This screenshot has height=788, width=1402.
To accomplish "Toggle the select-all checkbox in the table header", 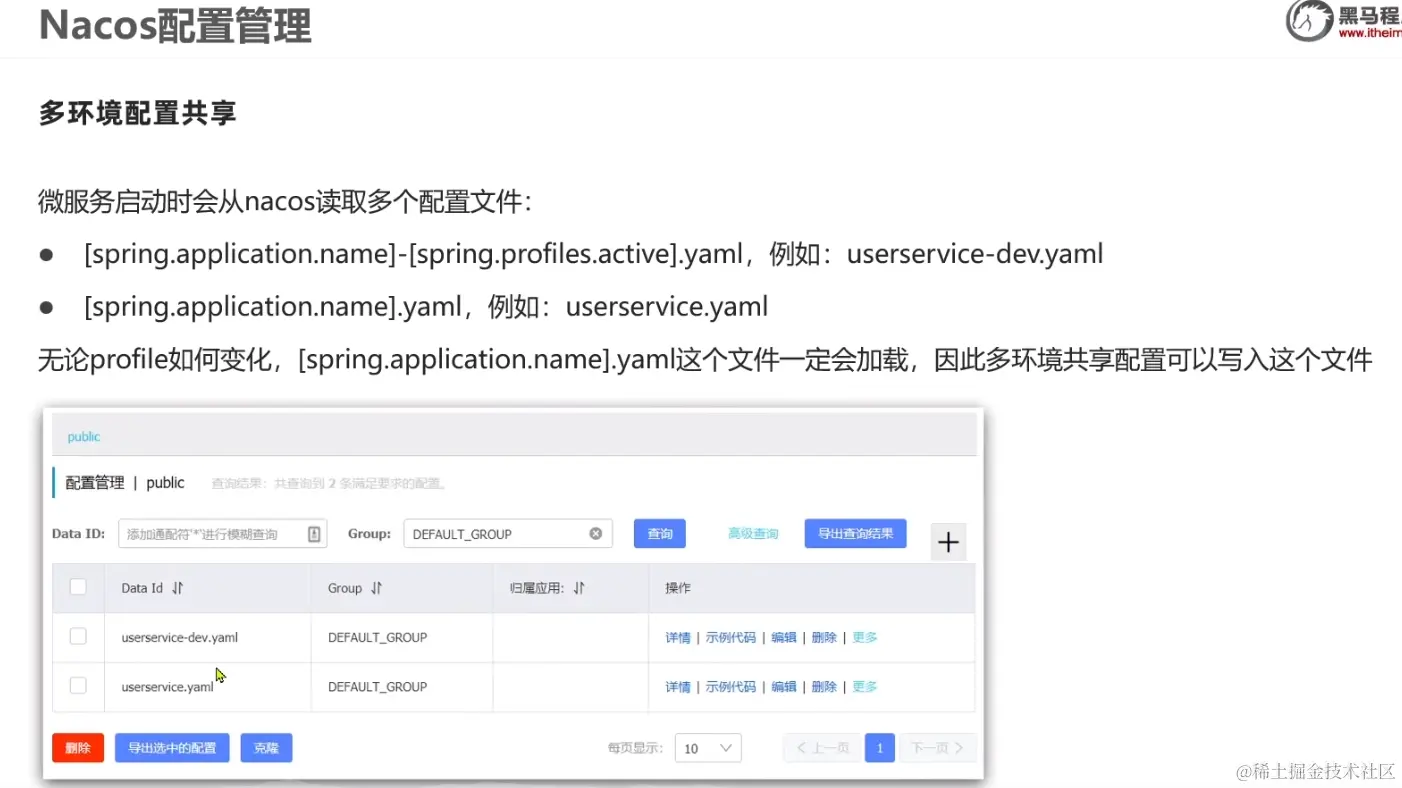I will [x=78, y=587].
